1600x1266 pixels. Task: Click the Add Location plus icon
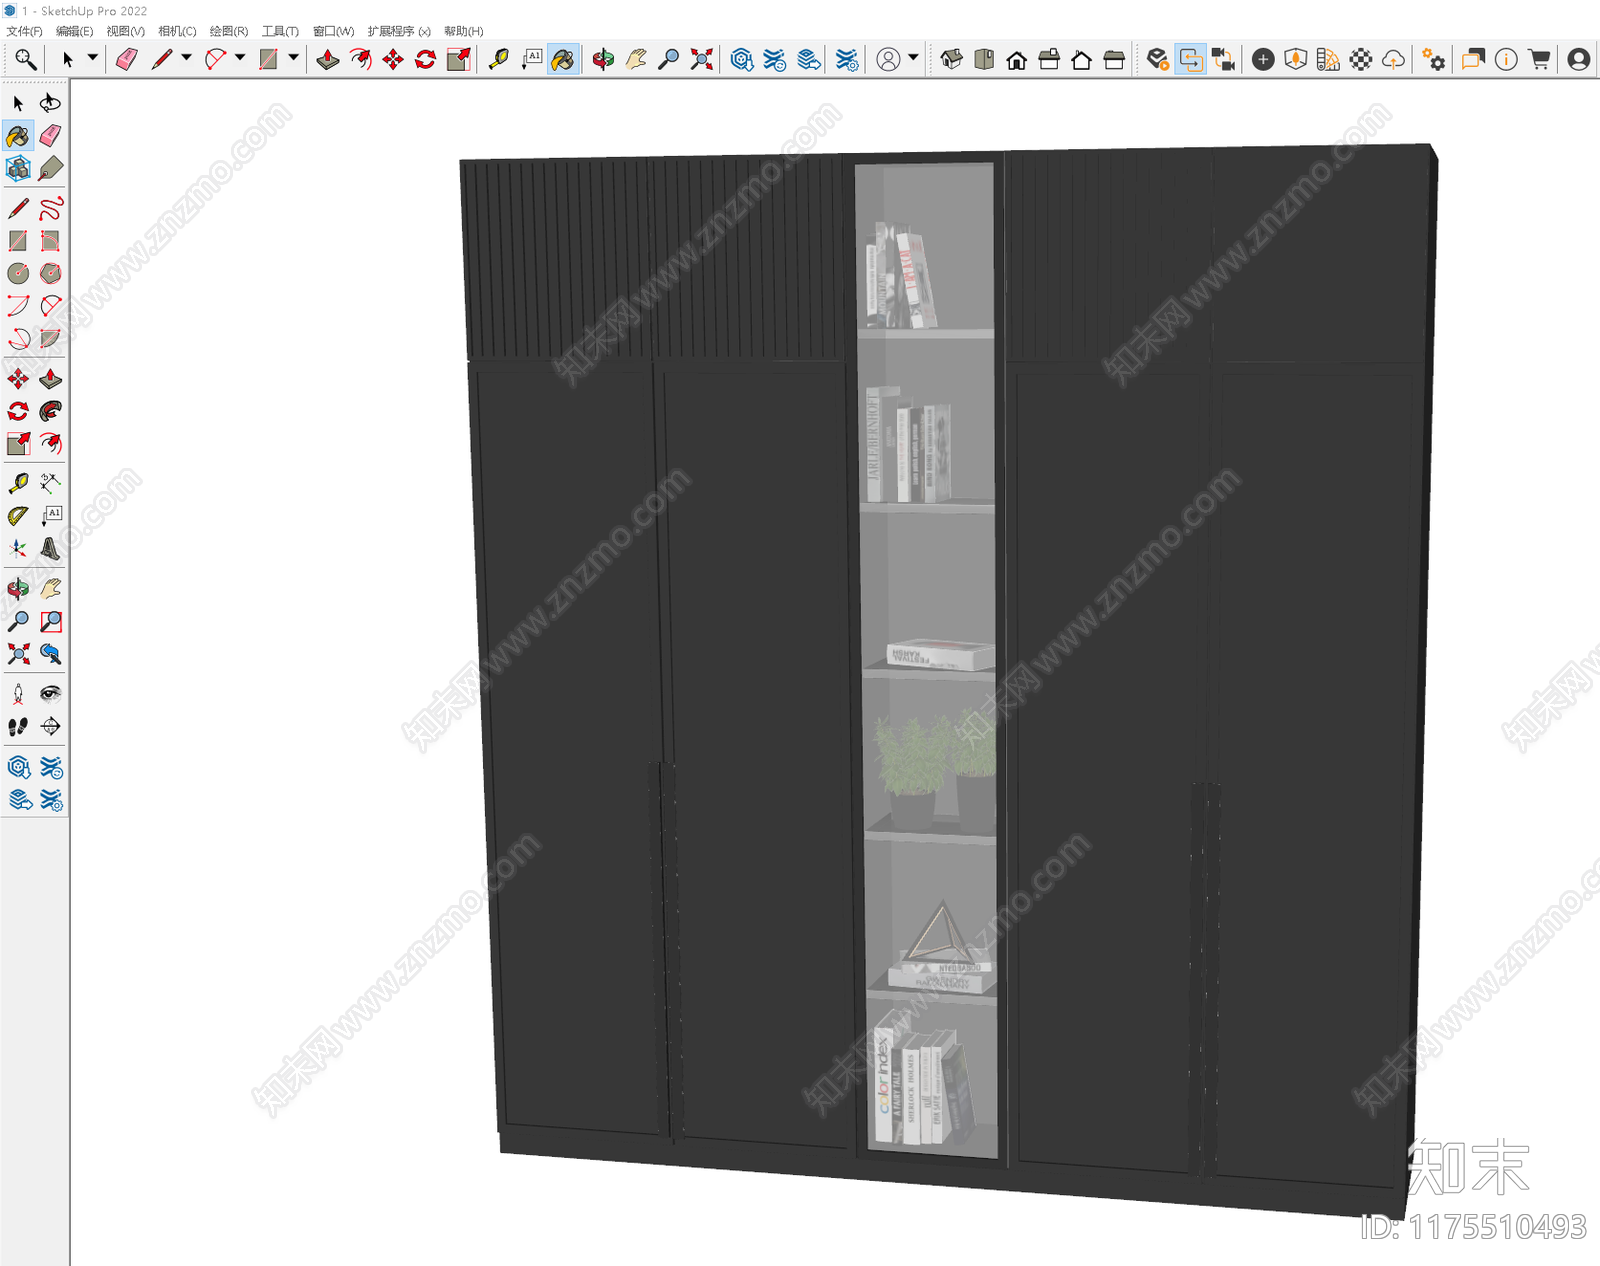(x=1263, y=60)
